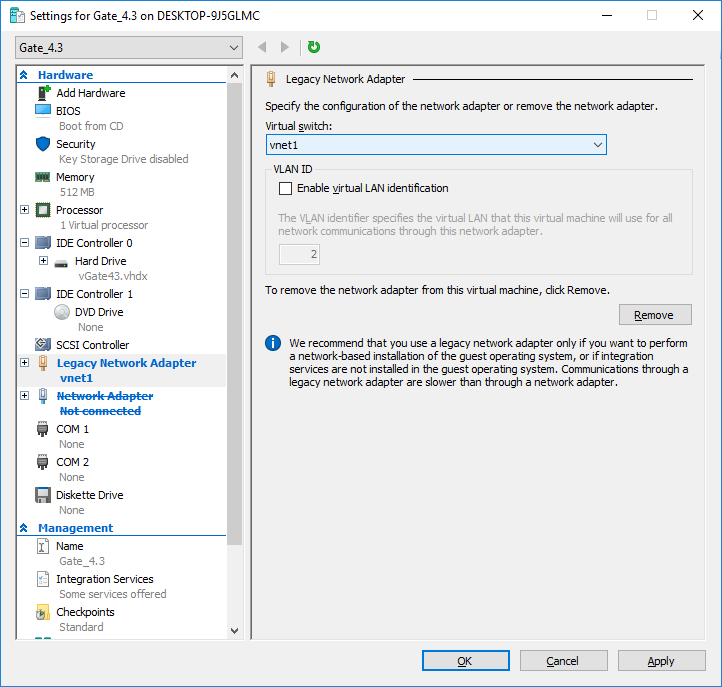Click the Gate_4.3 name value

coord(82,561)
